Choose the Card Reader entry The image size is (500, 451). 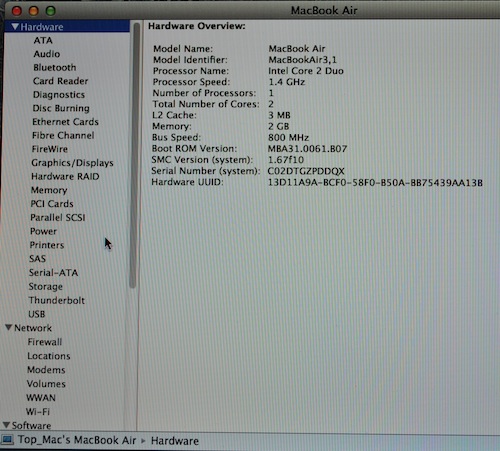click(61, 81)
